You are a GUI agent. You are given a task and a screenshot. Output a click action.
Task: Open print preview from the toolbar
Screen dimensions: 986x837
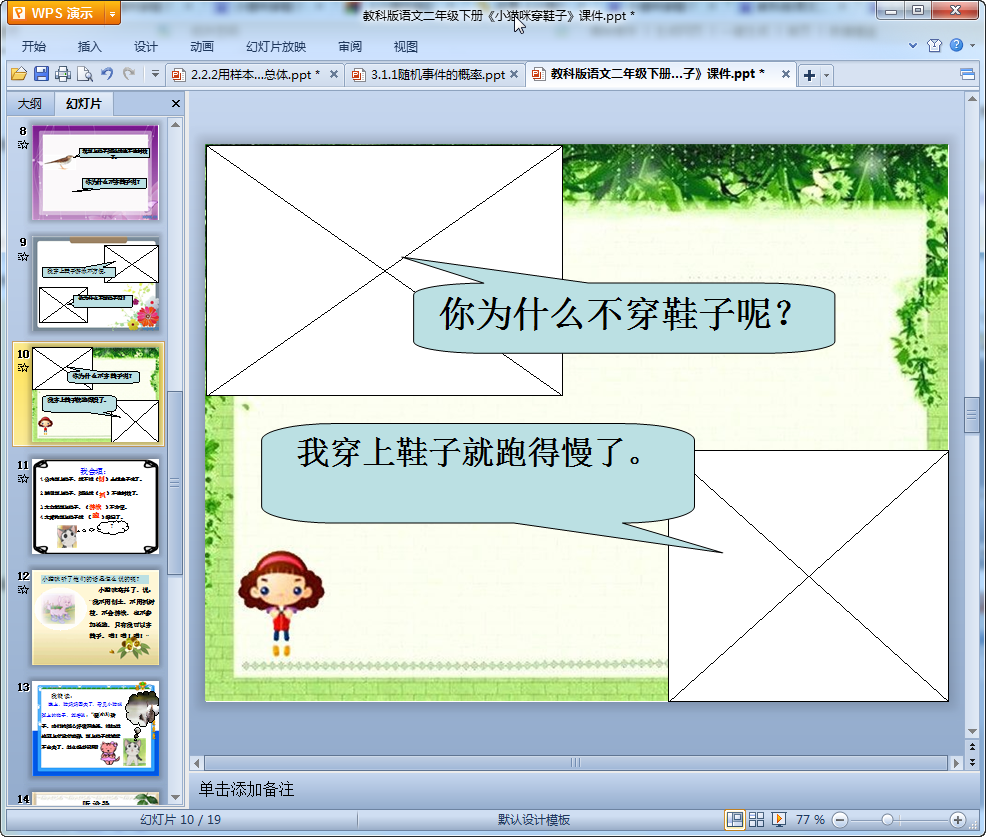(x=85, y=74)
